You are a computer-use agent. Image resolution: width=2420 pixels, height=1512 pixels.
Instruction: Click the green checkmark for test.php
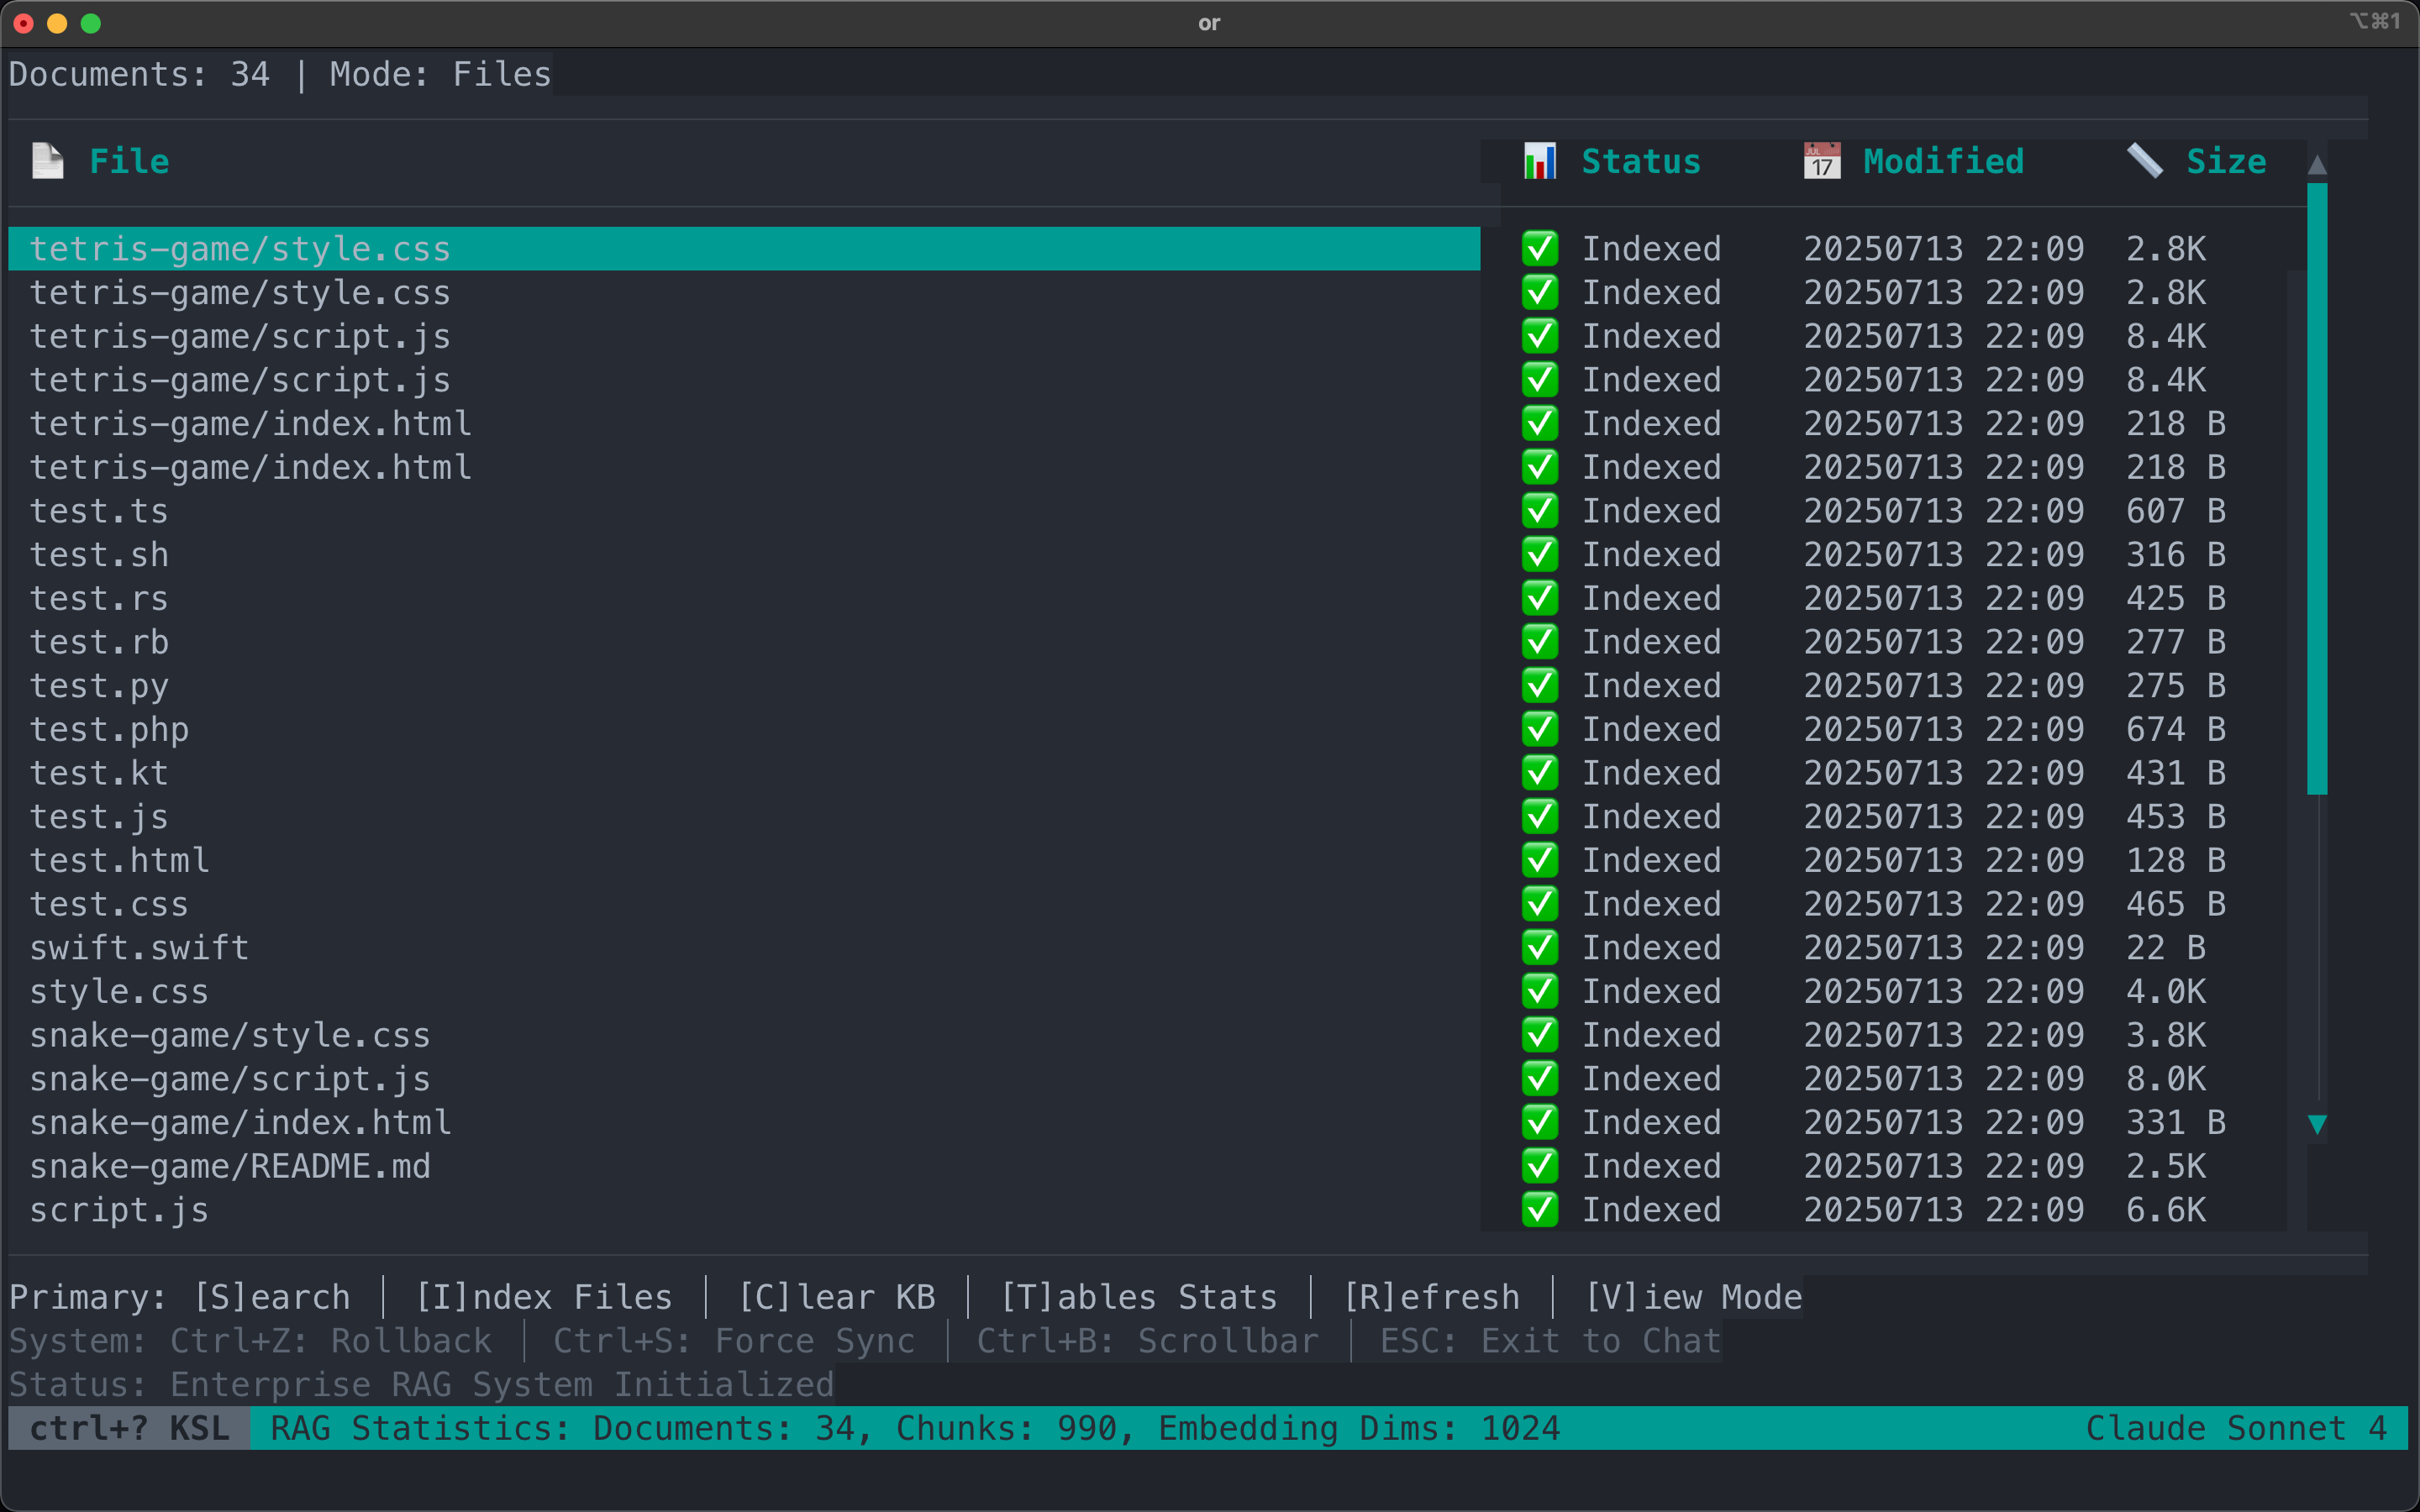[1540, 729]
